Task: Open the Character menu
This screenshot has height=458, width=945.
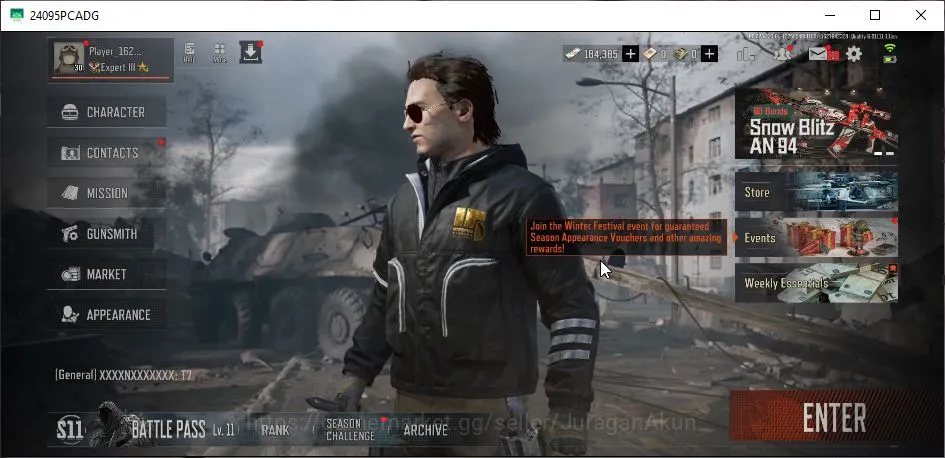Action: point(107,112)
